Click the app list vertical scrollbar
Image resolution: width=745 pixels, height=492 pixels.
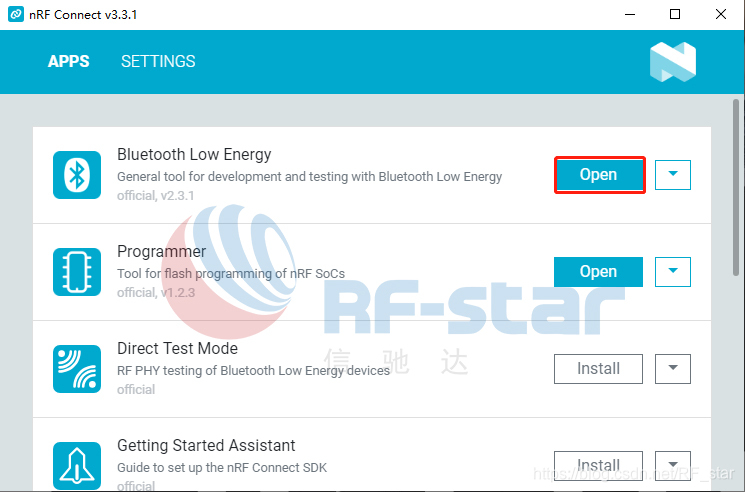click(736, 188)
